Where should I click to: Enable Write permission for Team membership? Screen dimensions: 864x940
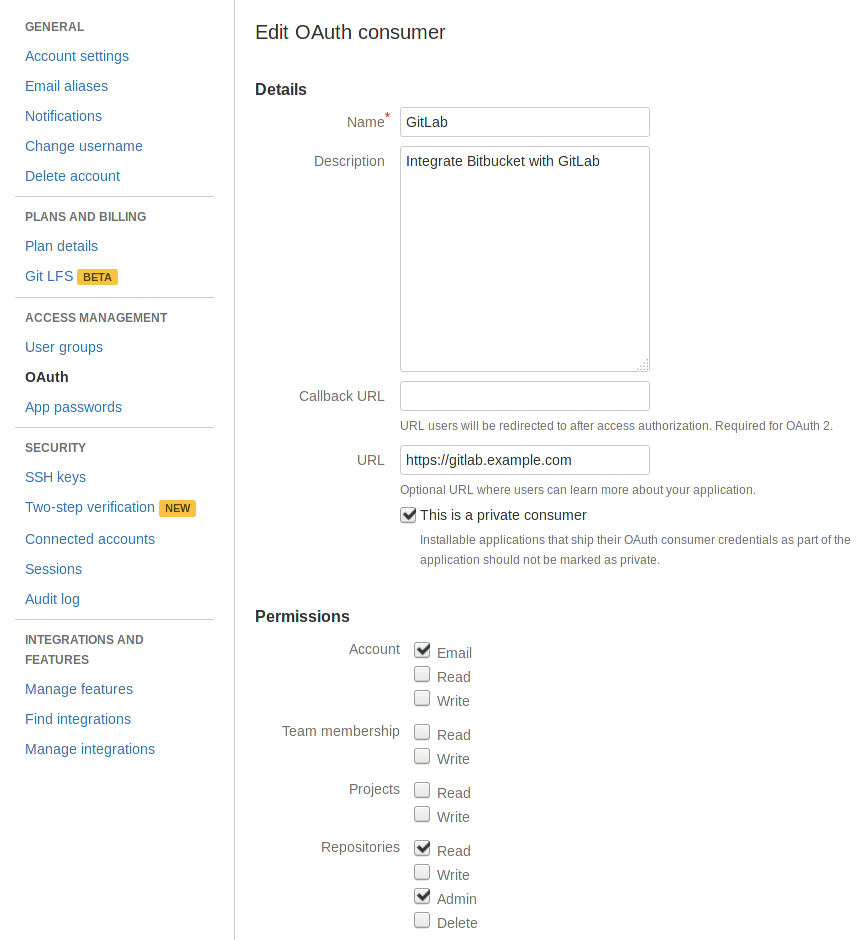click(x=422, y=755)
